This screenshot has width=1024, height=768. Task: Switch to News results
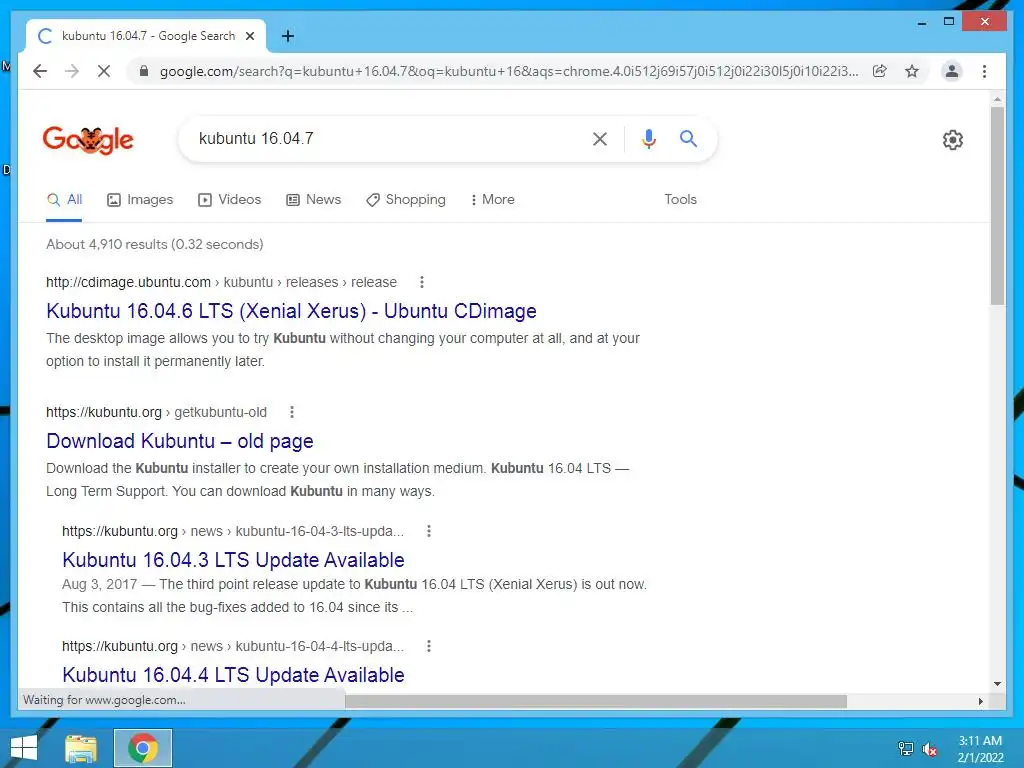(313, 199)
